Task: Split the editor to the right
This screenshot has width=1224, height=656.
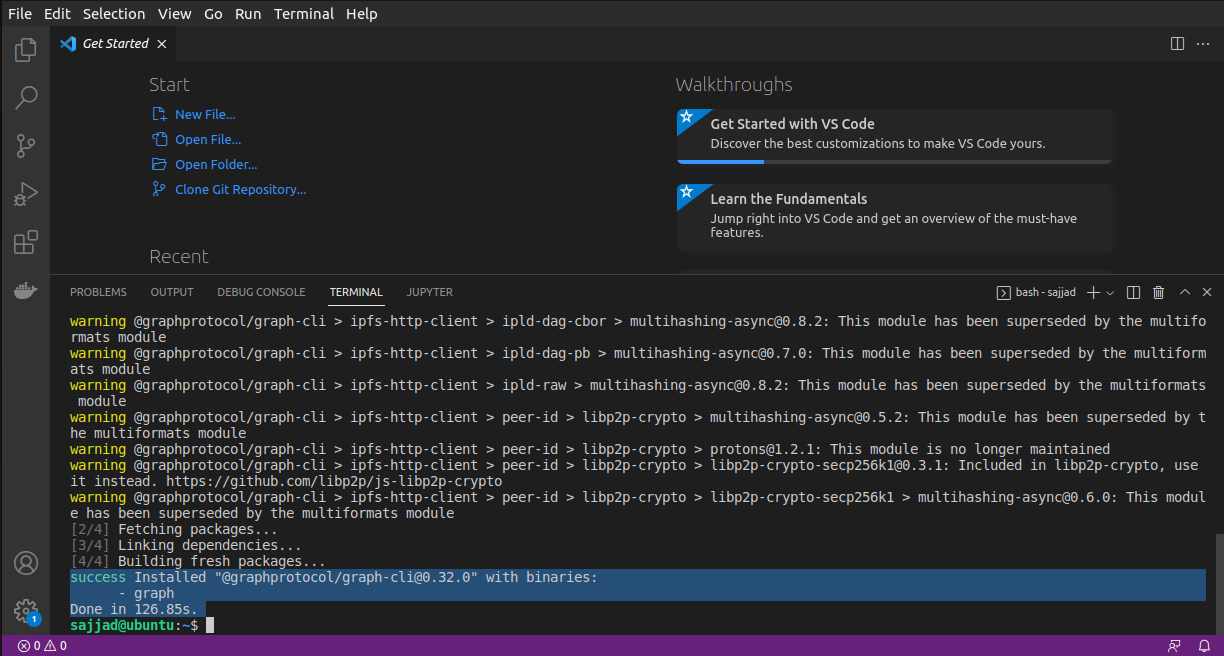Action: tap(1177, 44)
